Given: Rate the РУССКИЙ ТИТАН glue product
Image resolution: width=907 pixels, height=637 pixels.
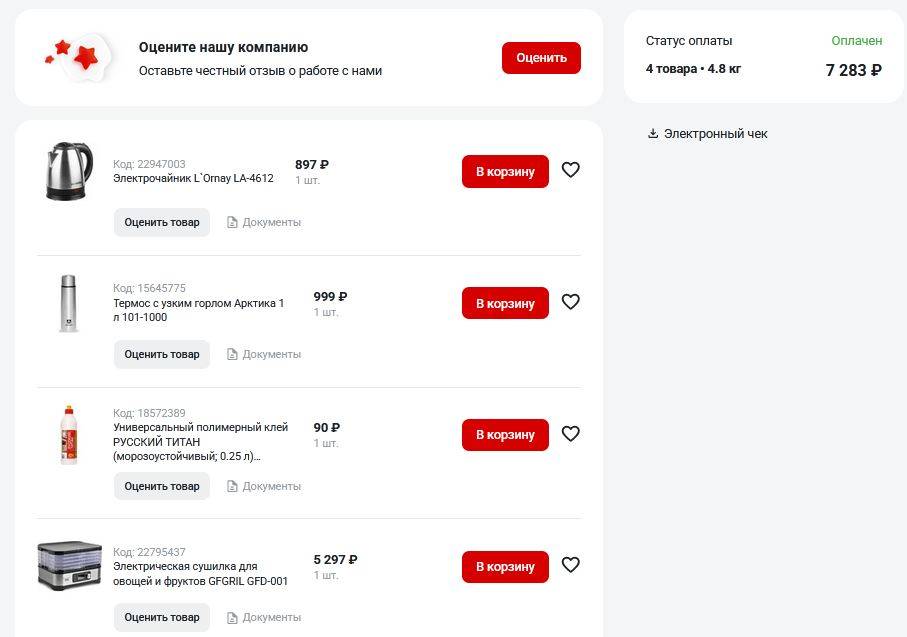Looking at the screenshot, I should [161, 487].
